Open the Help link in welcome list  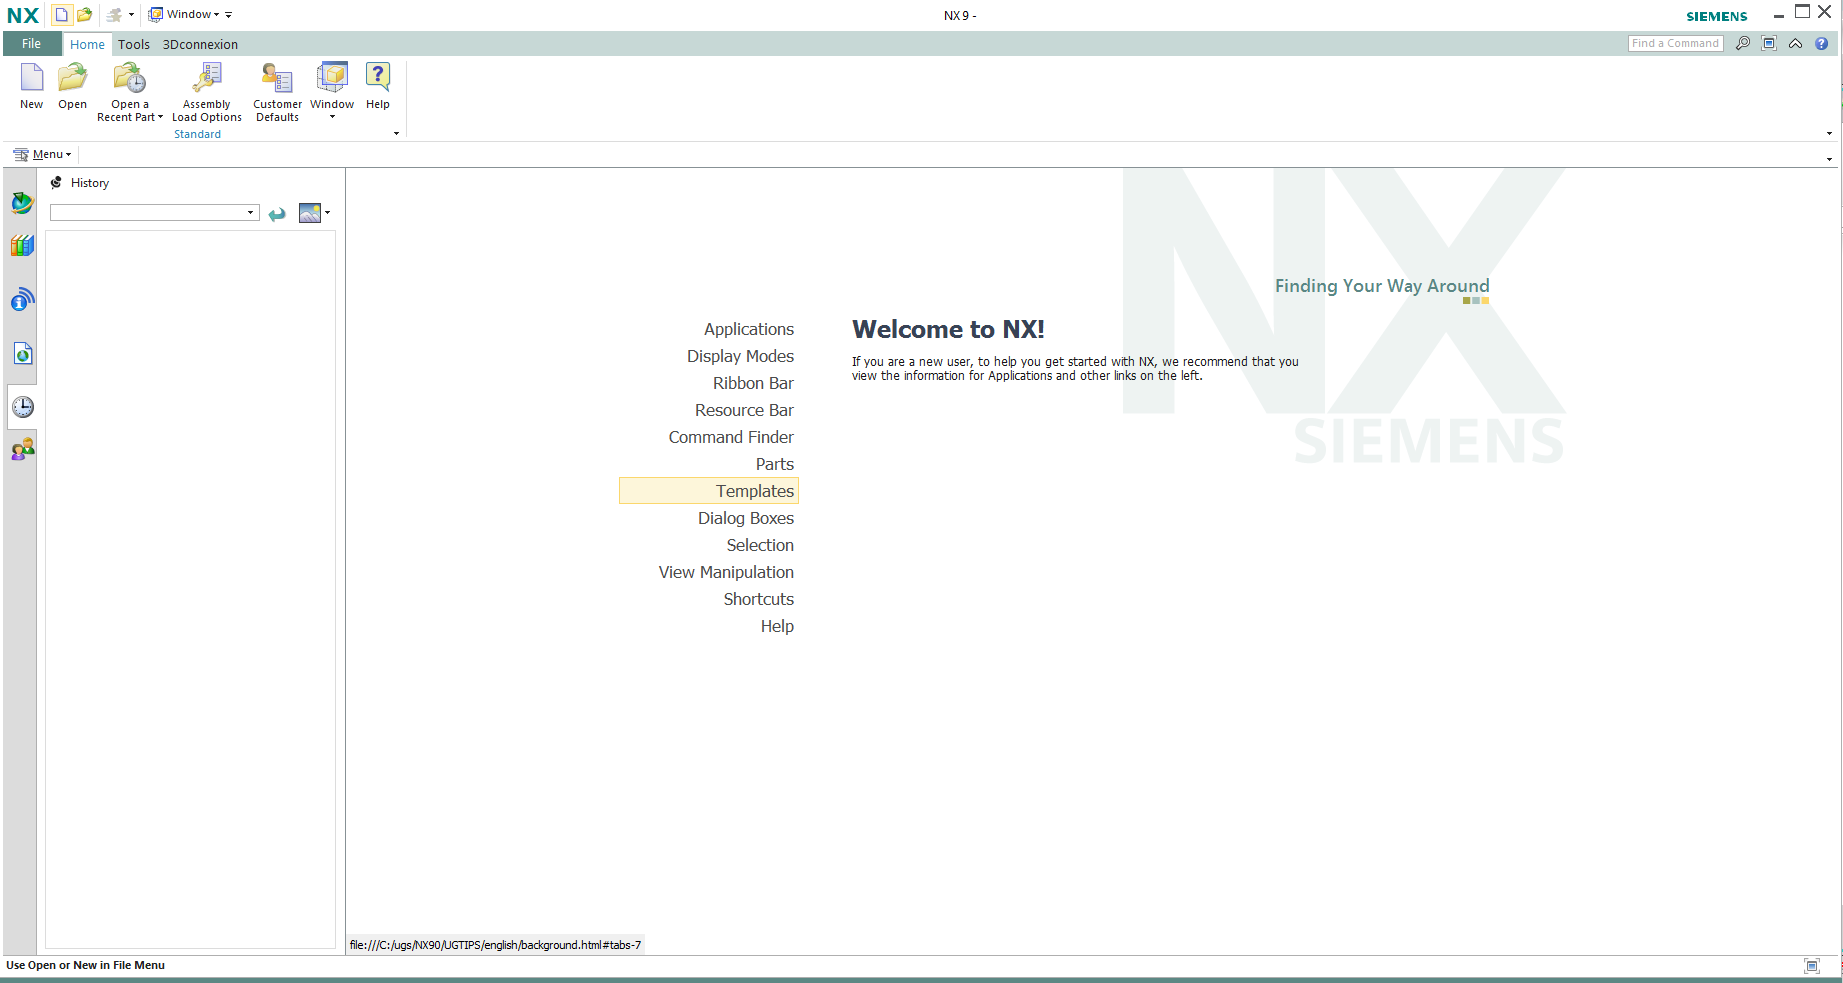pyautogui.click(x=777, y=626)
